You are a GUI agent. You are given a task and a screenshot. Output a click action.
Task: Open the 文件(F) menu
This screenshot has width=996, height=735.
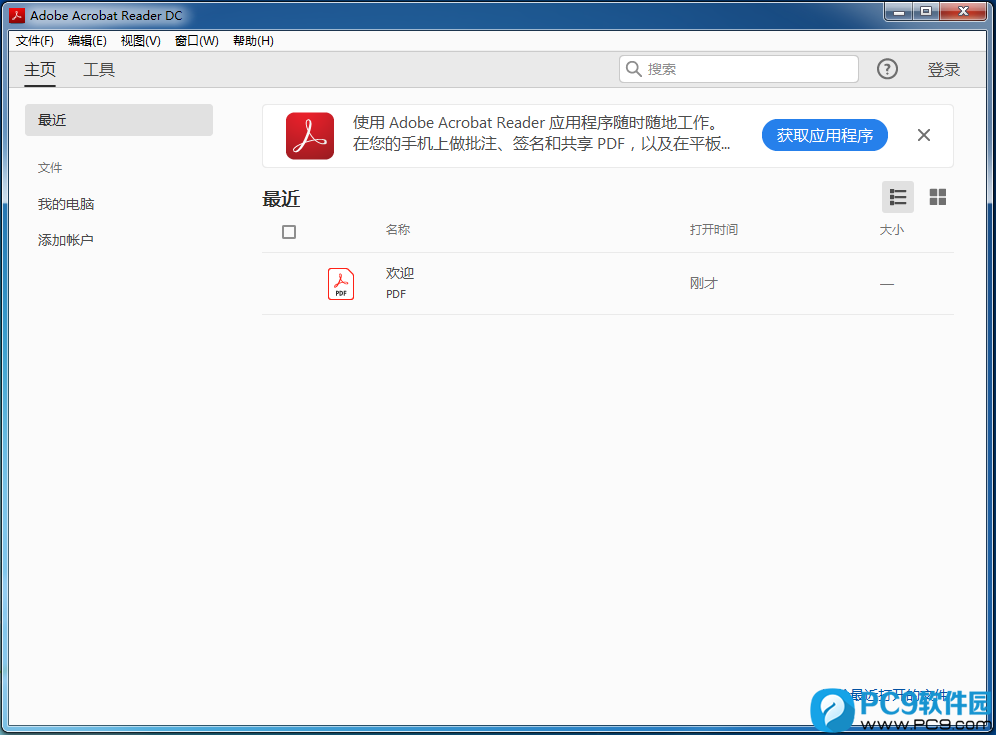(x=35, y=41)
